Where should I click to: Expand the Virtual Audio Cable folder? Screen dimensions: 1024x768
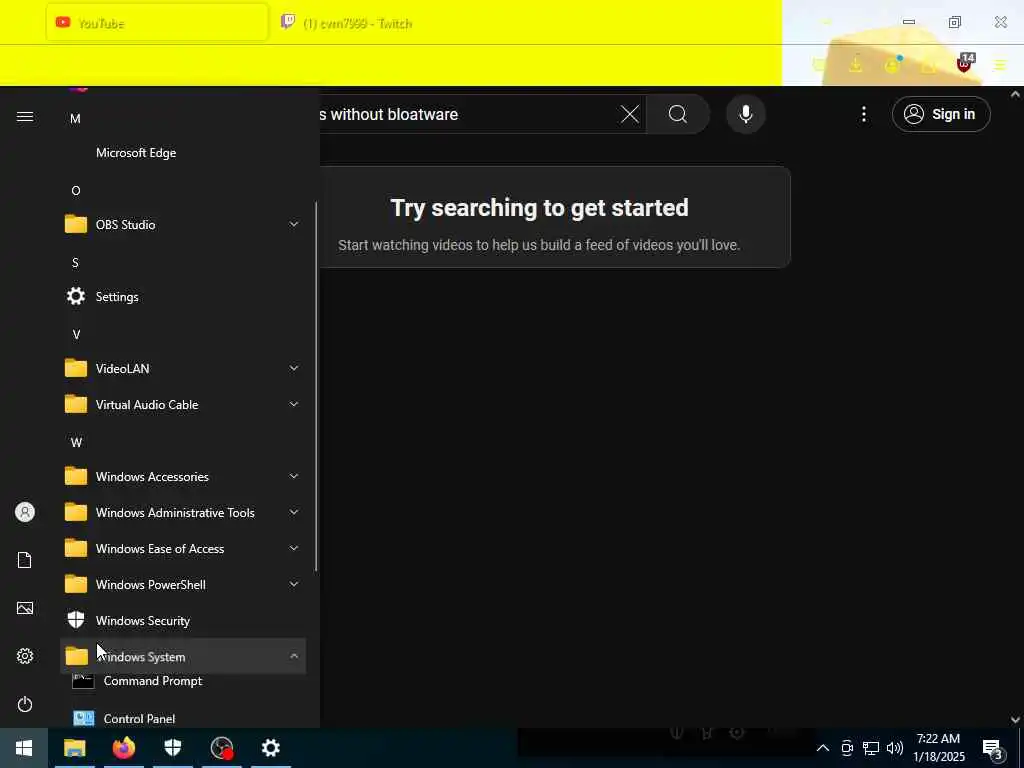(x=183, y=404)
